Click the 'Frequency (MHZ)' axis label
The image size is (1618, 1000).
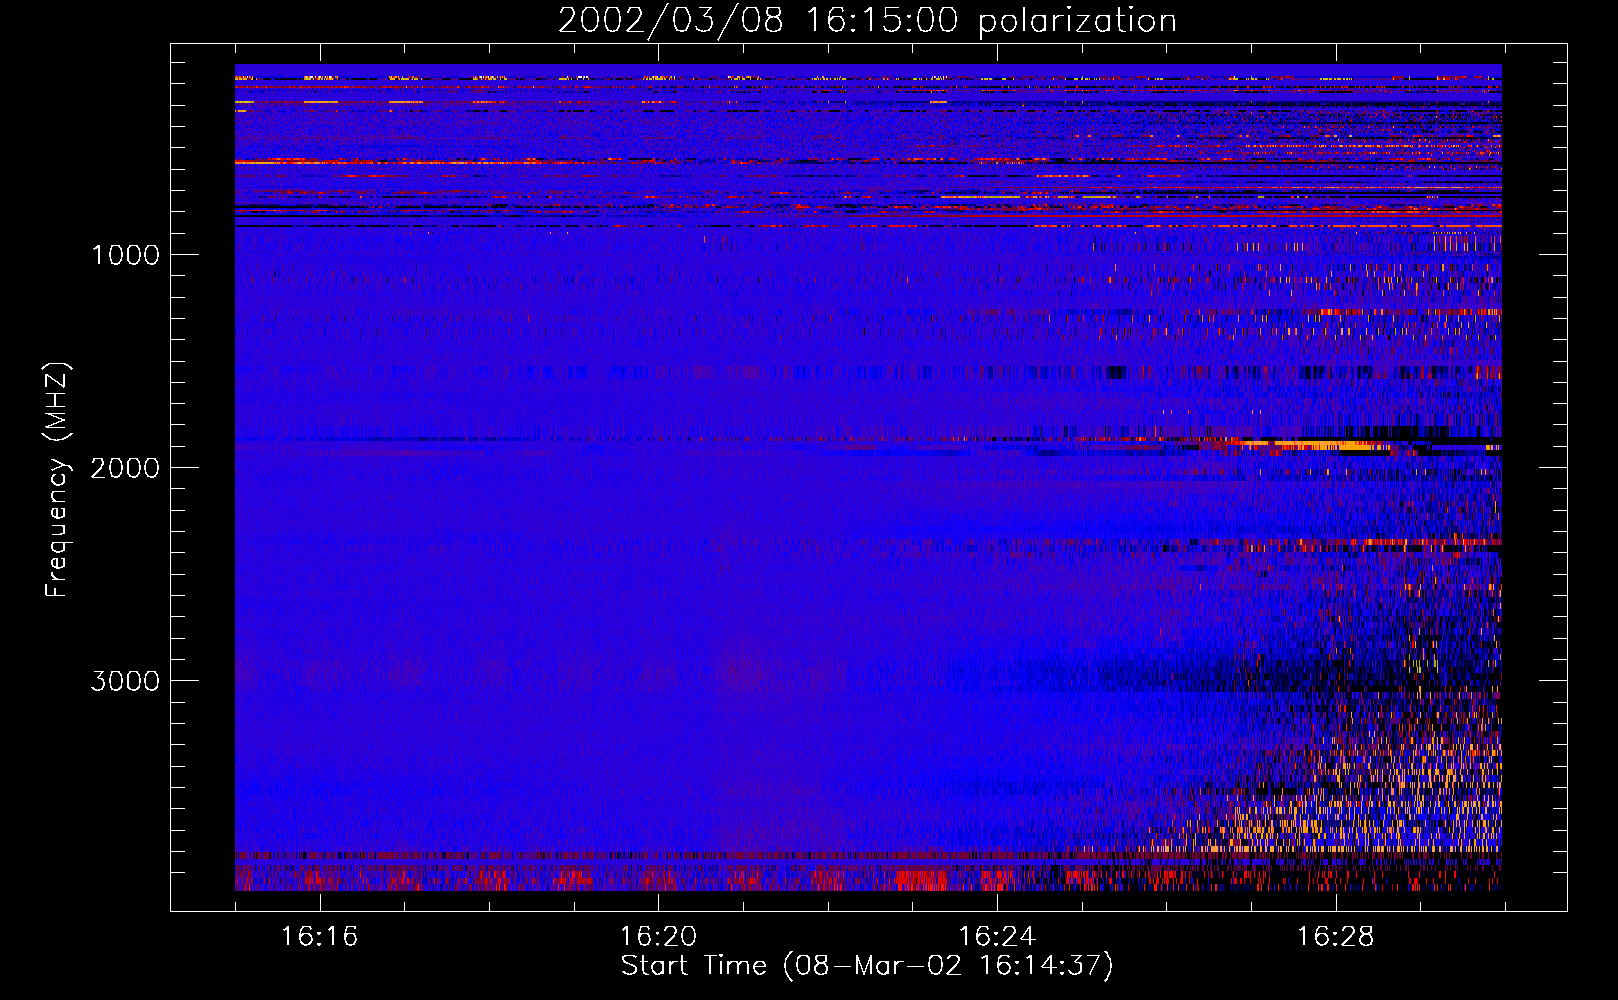[57, 480]
